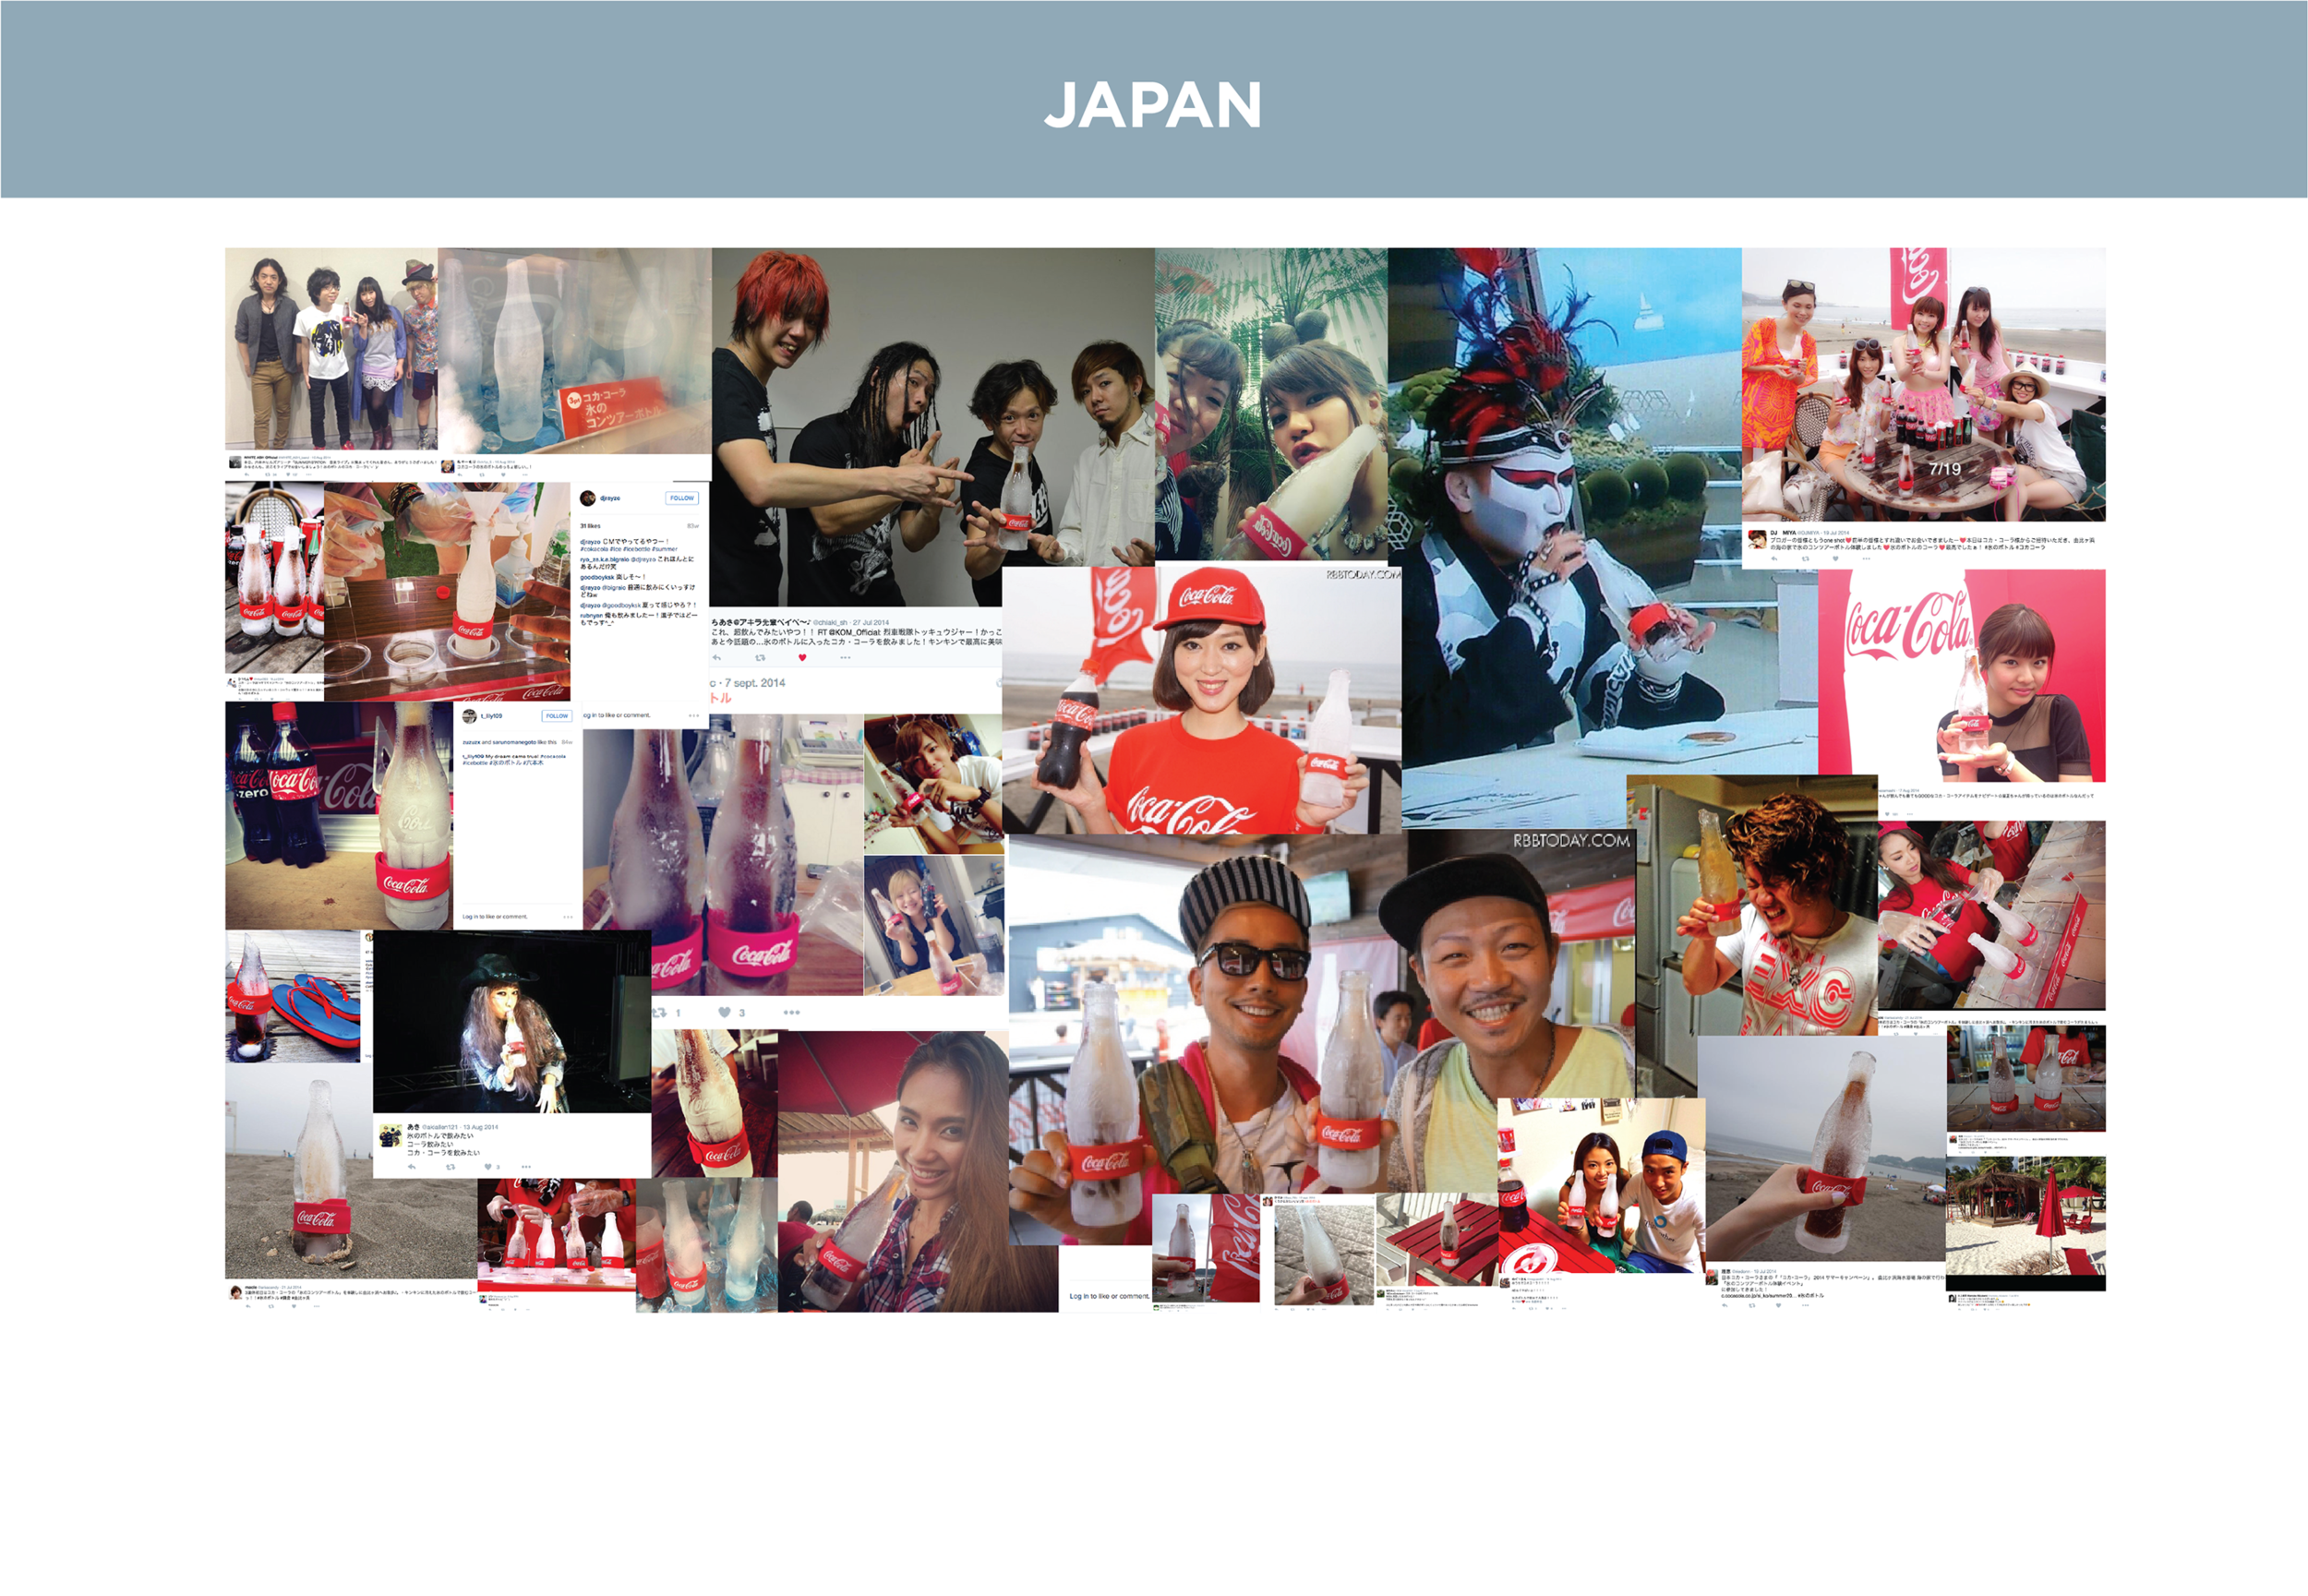This screenshot has height=1596, width=2308.
Task: Click the djrayzo username link
Action: [610, 498]
